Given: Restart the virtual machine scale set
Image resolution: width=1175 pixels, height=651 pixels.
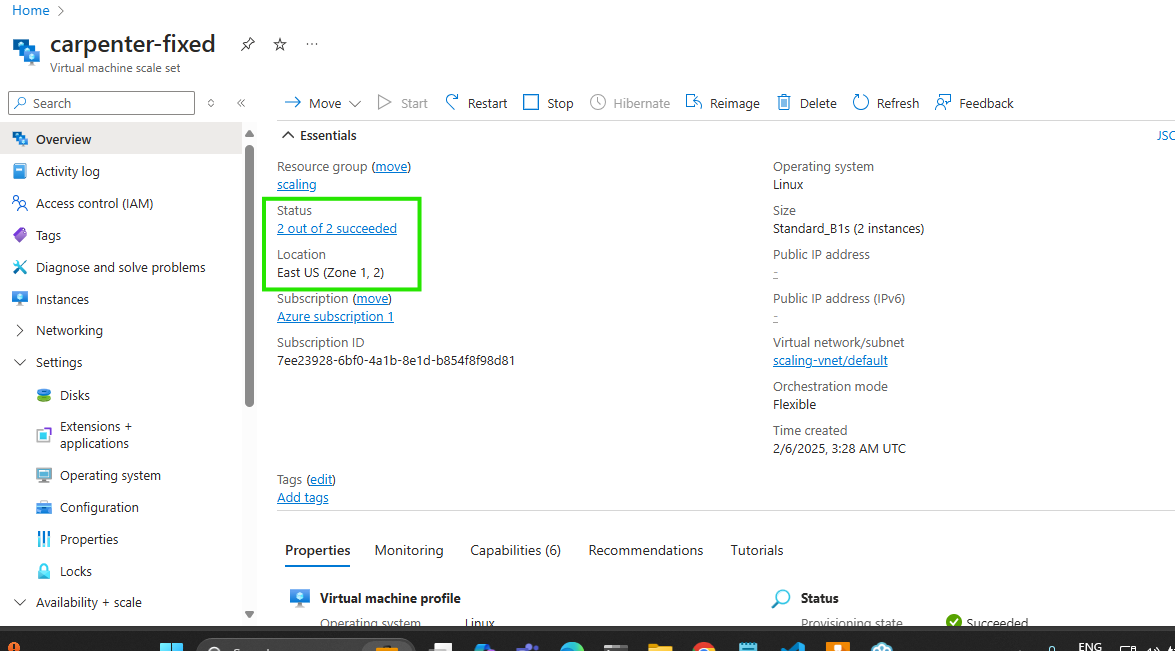Looking at the screenshot, I should (476, 103).
